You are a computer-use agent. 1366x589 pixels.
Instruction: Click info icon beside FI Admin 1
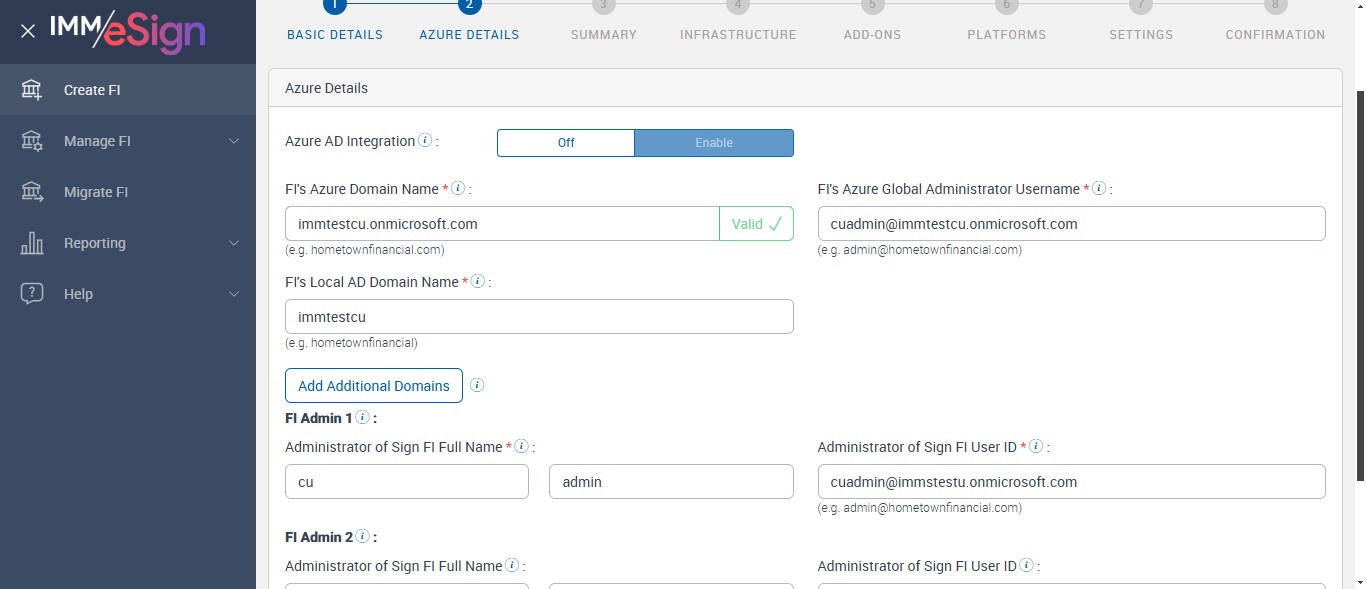pos(363,418)
